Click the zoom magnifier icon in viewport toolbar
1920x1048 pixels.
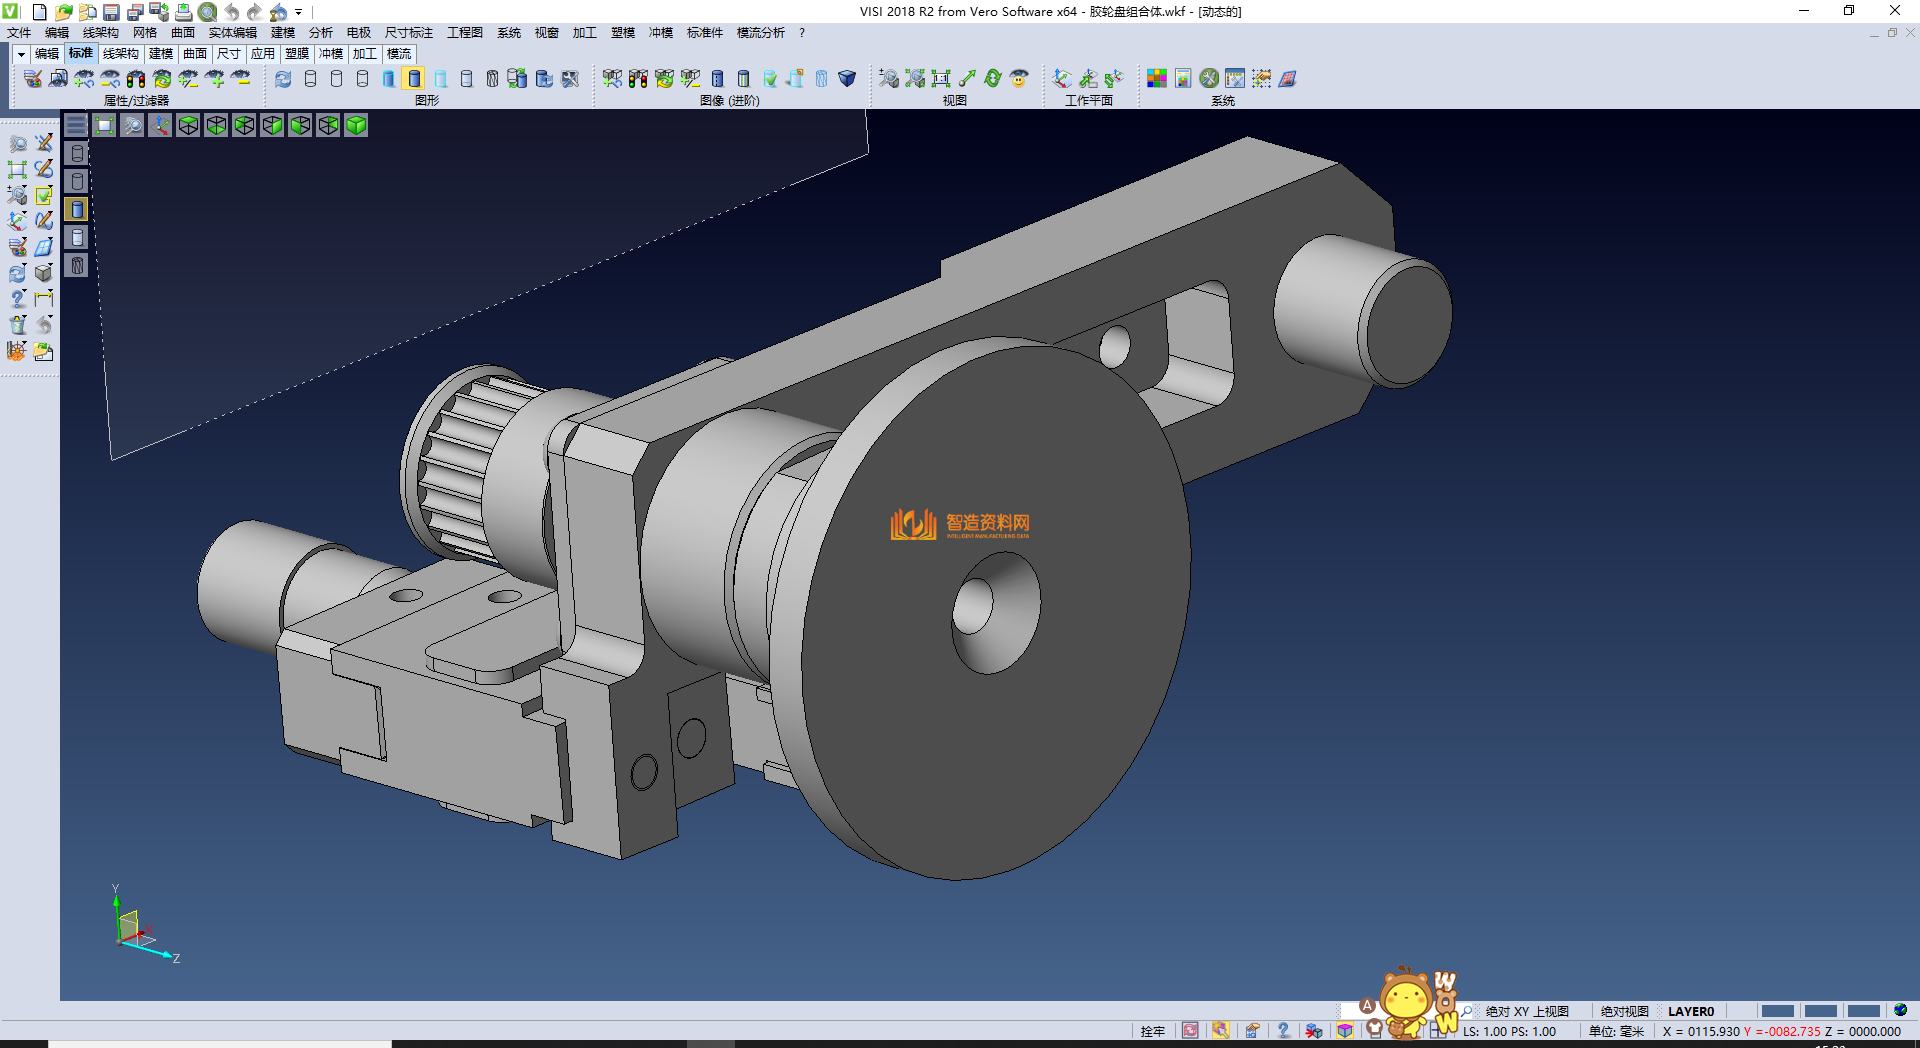[x=132, y=125]
